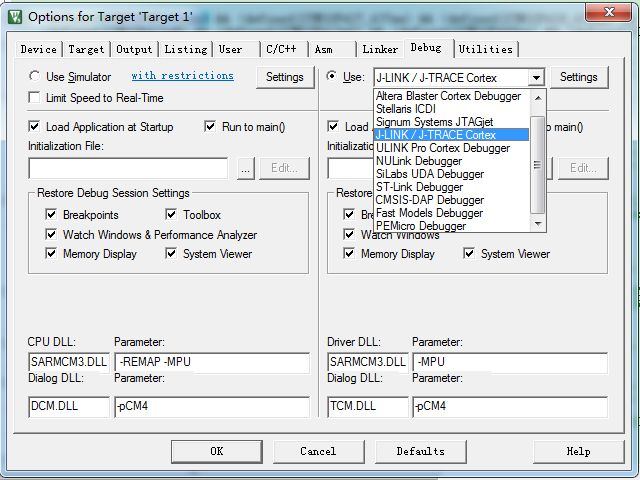
Task: Click the -REMAP -MPU parameter field
Action: tap(212, 362)
